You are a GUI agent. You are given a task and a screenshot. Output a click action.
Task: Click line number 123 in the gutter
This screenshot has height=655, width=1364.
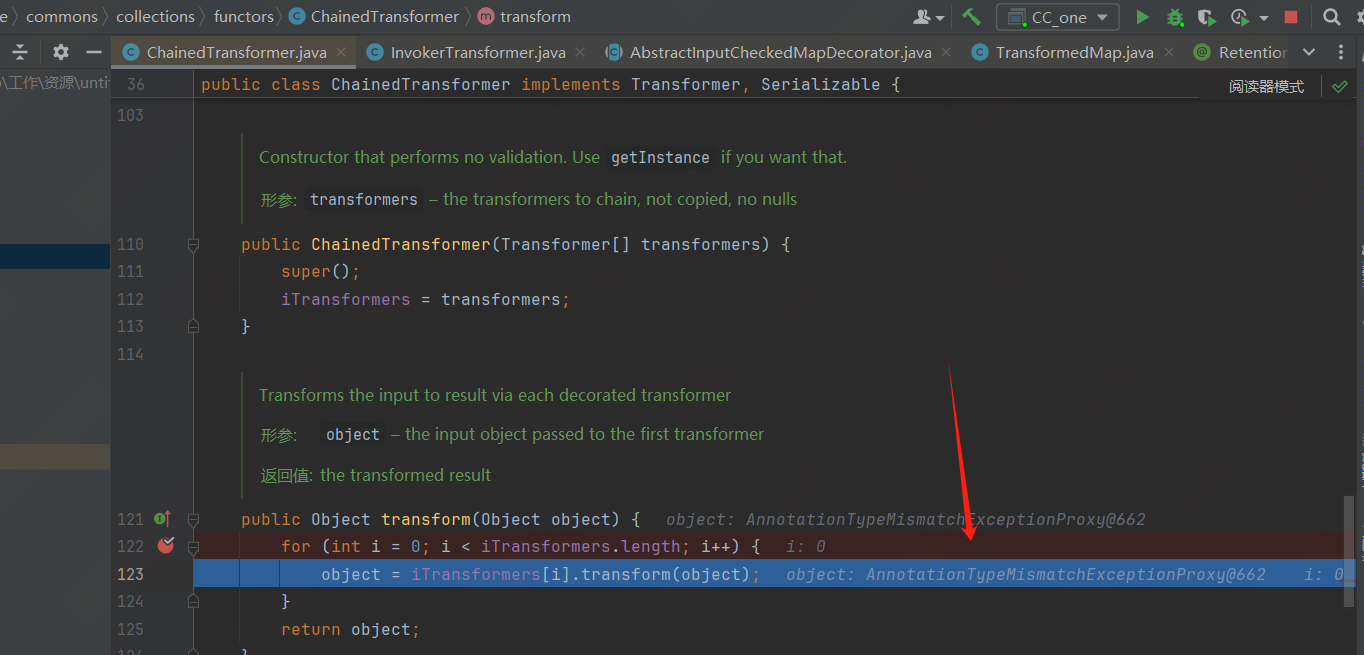pos(131,574)
